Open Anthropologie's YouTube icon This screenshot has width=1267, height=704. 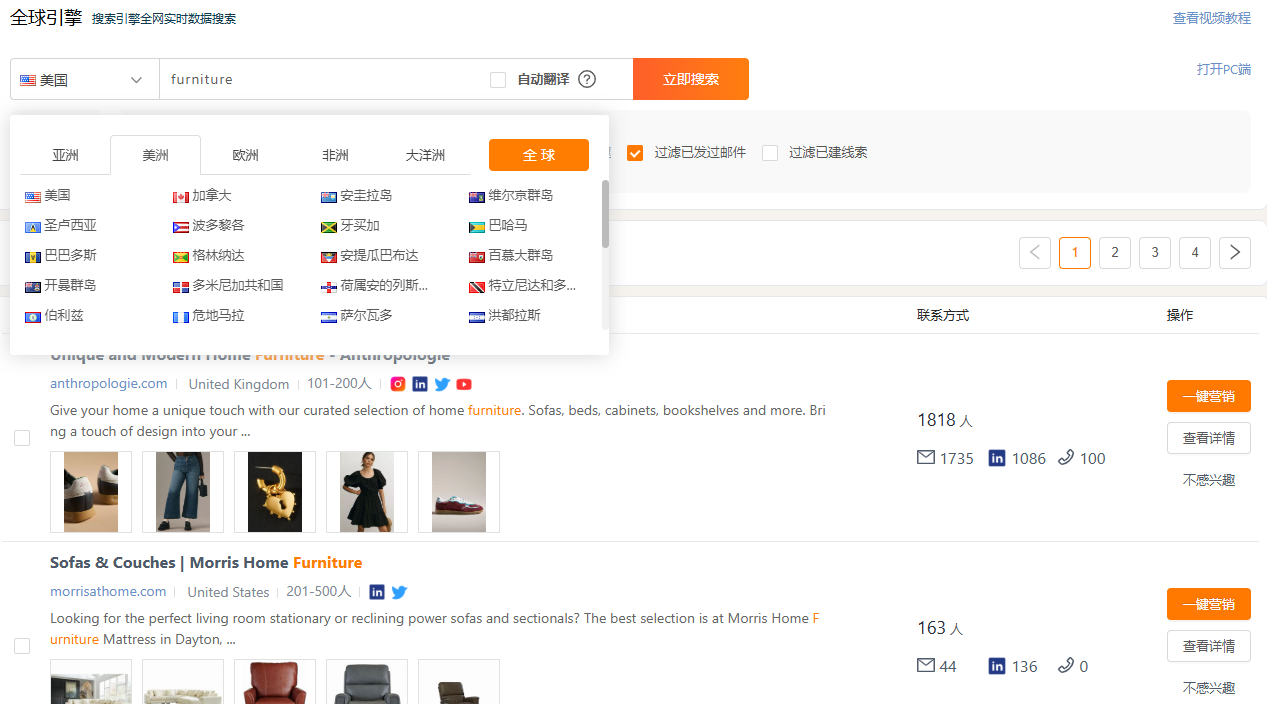pyautogui.click(x=464, y=384)
